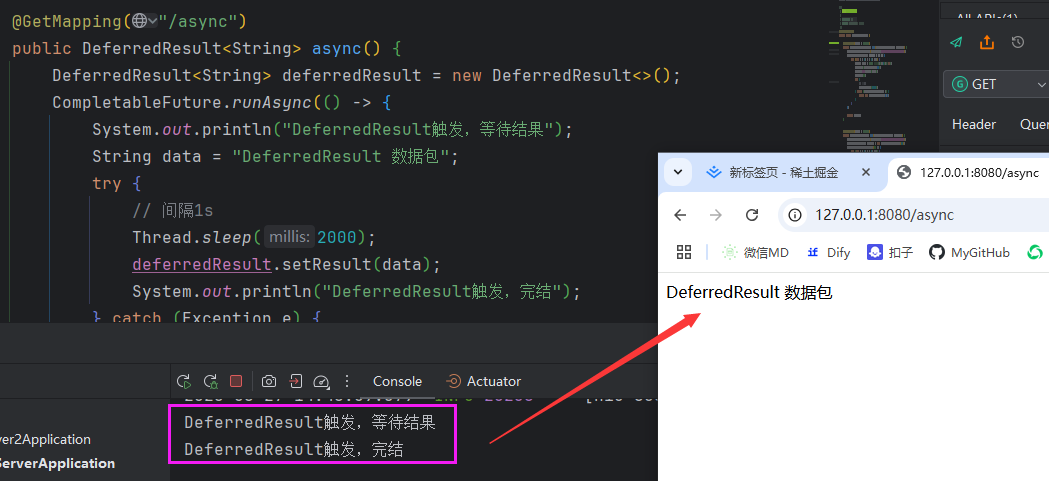Select the ServerApplication run configuration
This screenshot has width=1049, height=481.
click(56, 463)
